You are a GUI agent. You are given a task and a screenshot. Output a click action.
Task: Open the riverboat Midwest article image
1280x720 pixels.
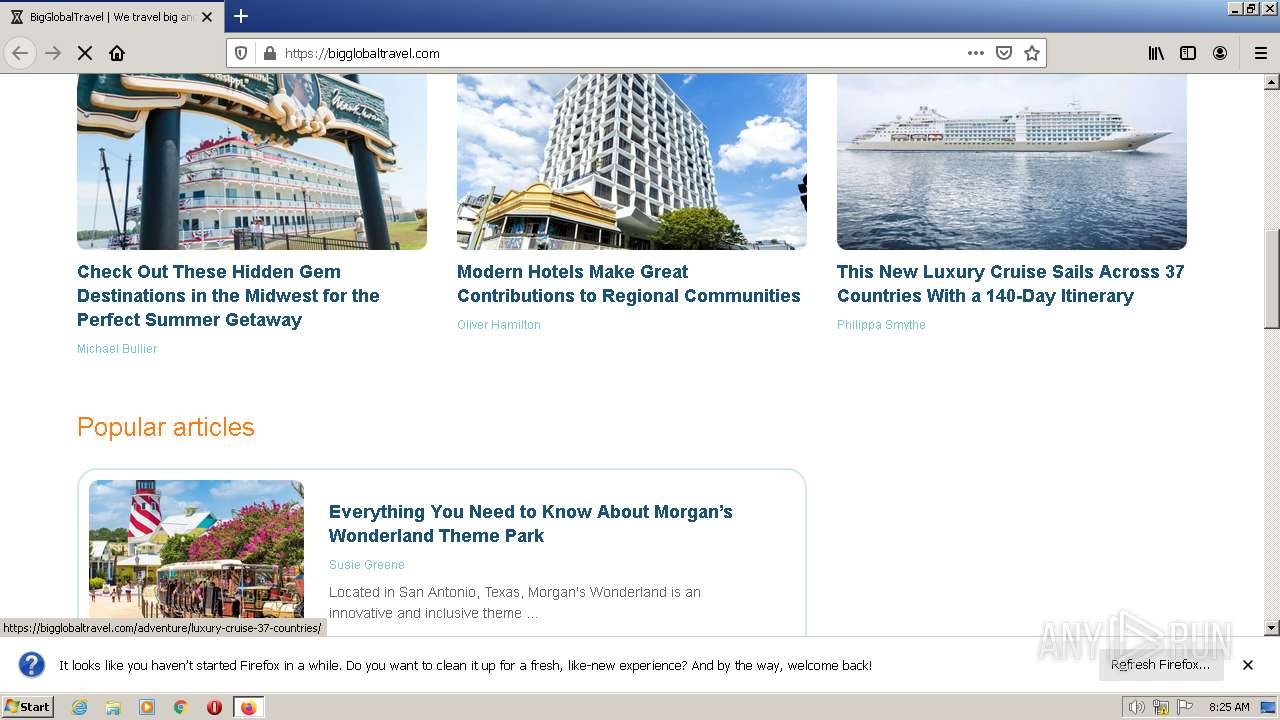click(x=252, y=161)
